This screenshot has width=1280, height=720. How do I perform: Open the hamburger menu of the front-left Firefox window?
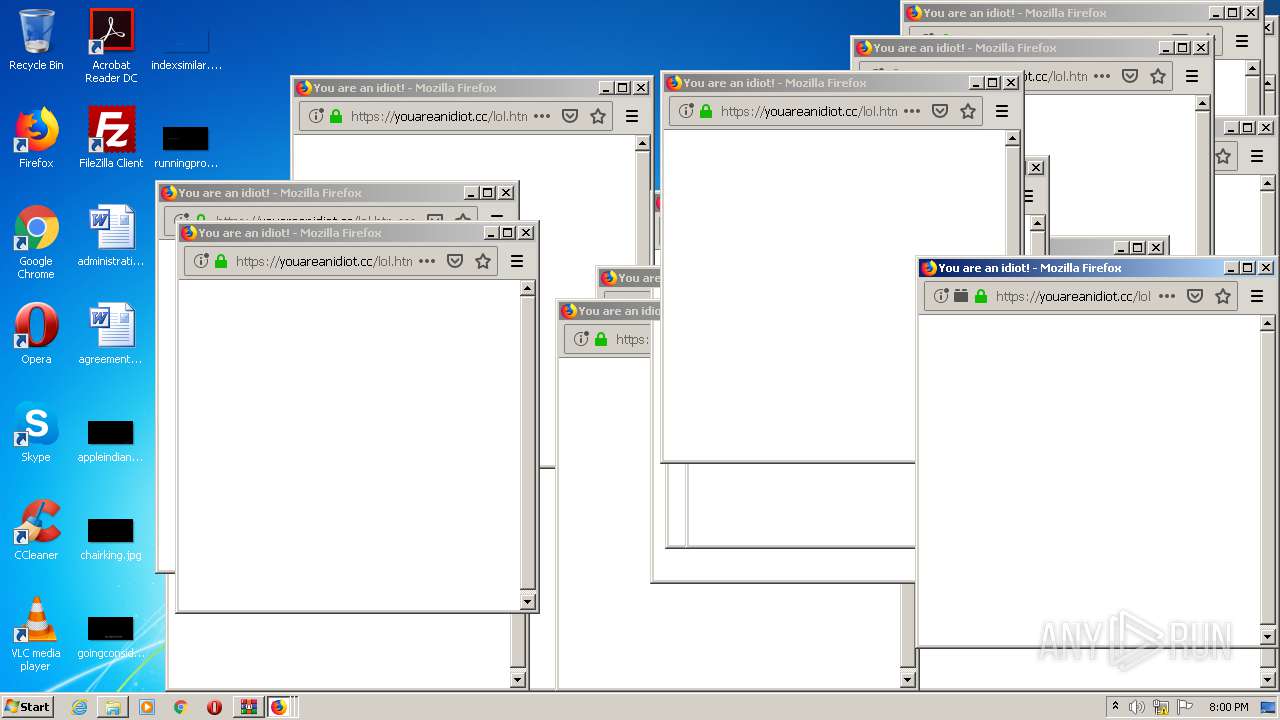pyautogui.click(x=517, y=261)
